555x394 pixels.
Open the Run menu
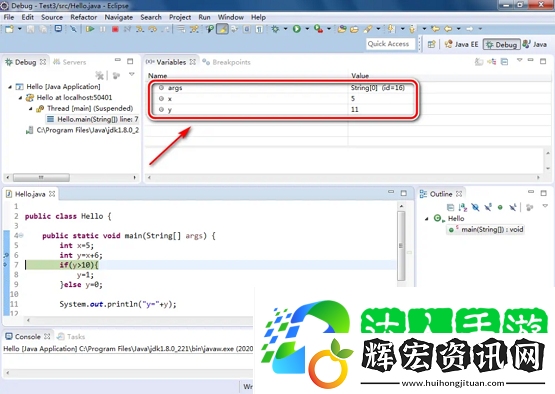(x=204, y=17)
